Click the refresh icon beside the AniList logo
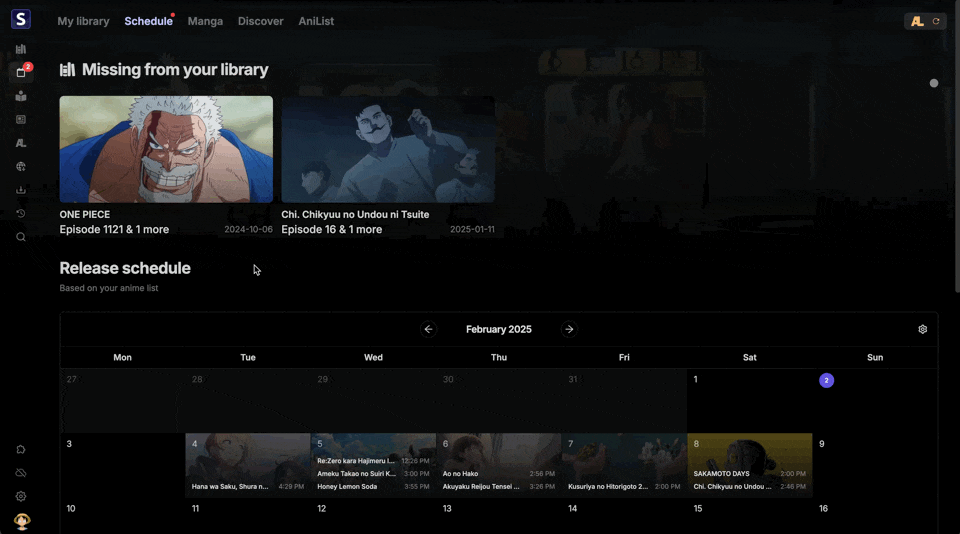The width and height of the screenshot is (960, 534). click(936, 21)
